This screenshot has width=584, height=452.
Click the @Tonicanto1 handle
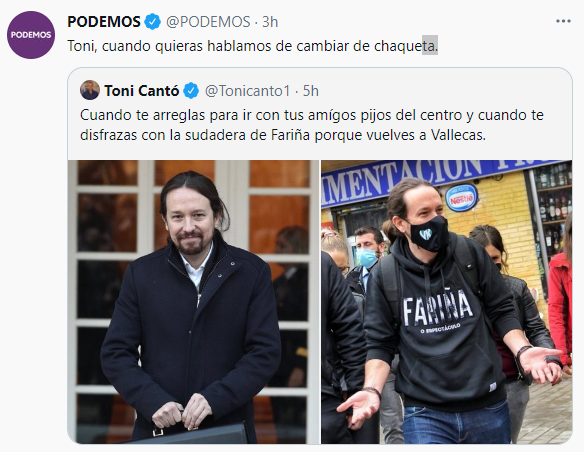coord(247,91)
